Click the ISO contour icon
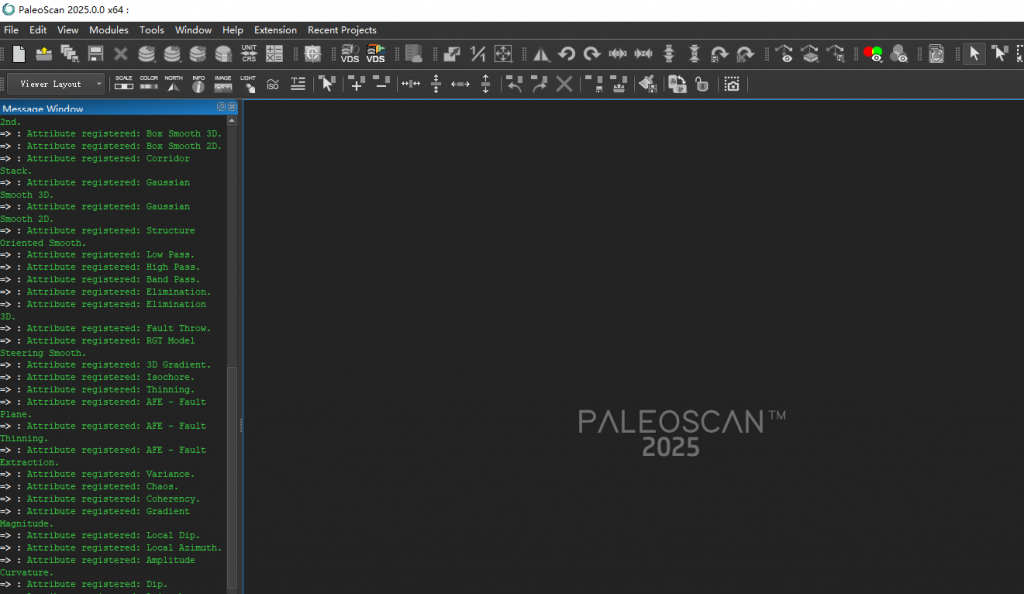This screenshot has width=1024, height=594. [272, 85]
